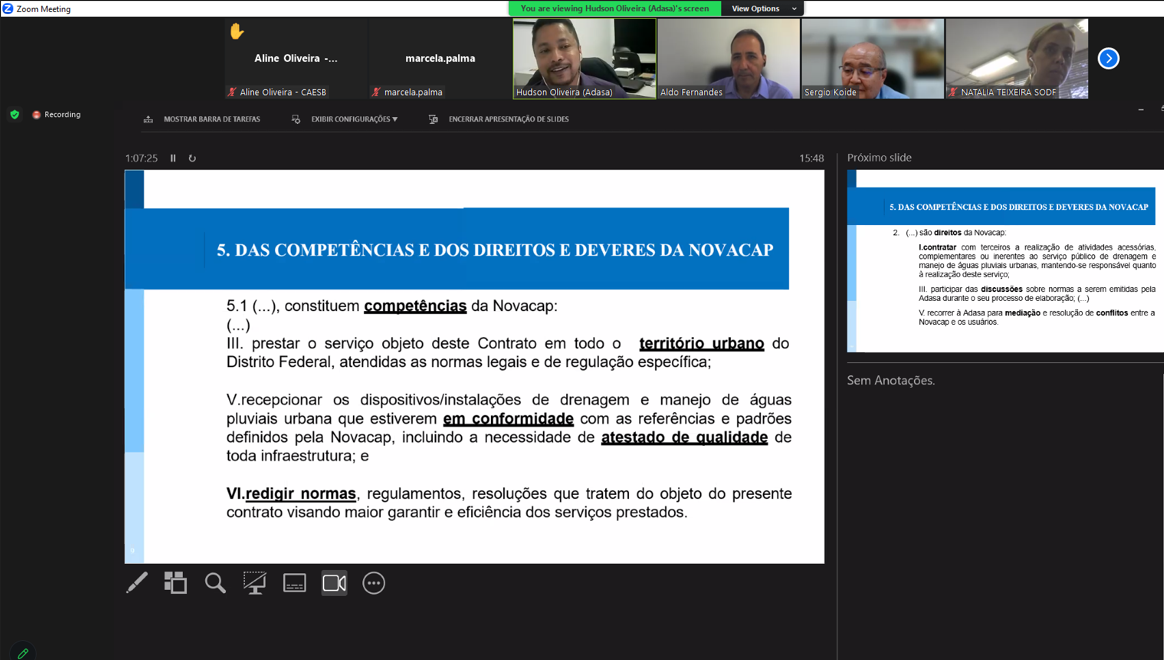Click the current slide in presenter view
Image resolution: width=1164 pixels, height=660 pixels.
pos(474,367)
